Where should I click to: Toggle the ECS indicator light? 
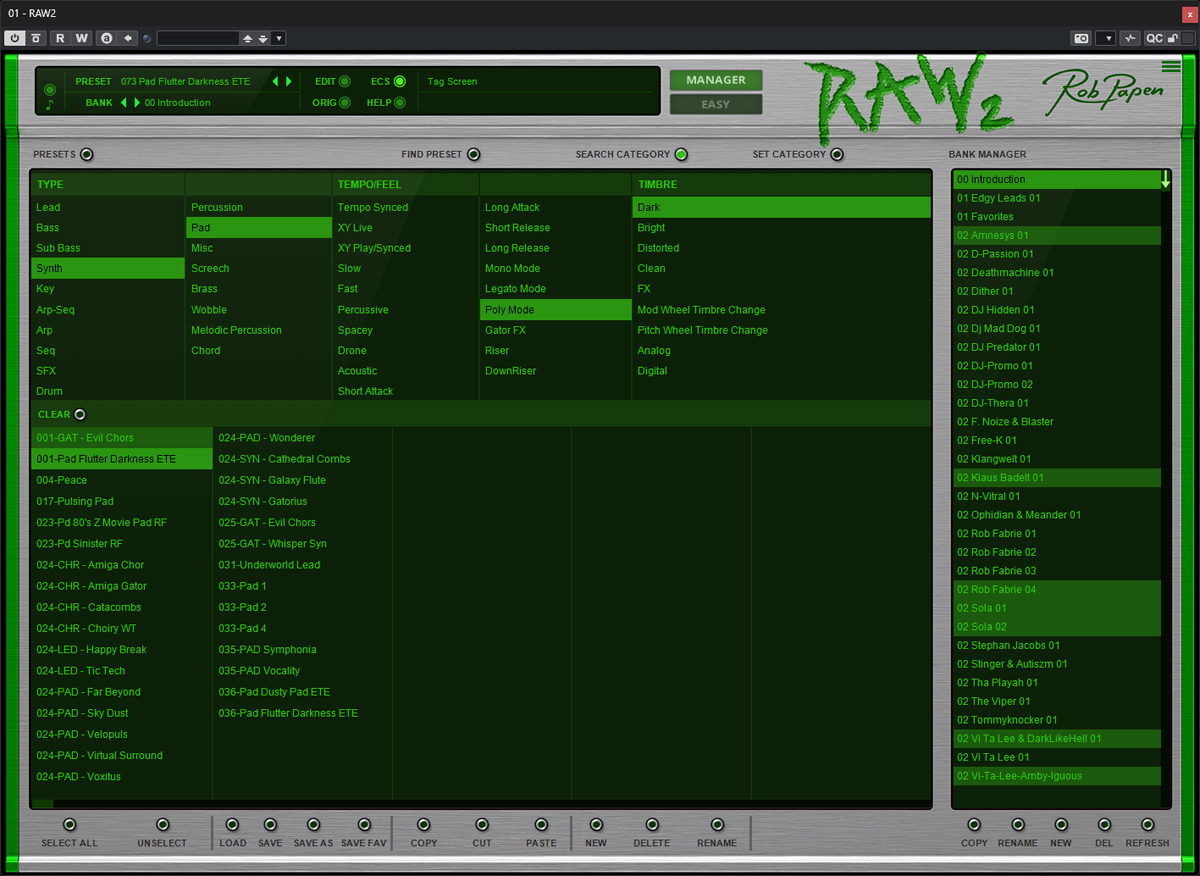(400, 82)
